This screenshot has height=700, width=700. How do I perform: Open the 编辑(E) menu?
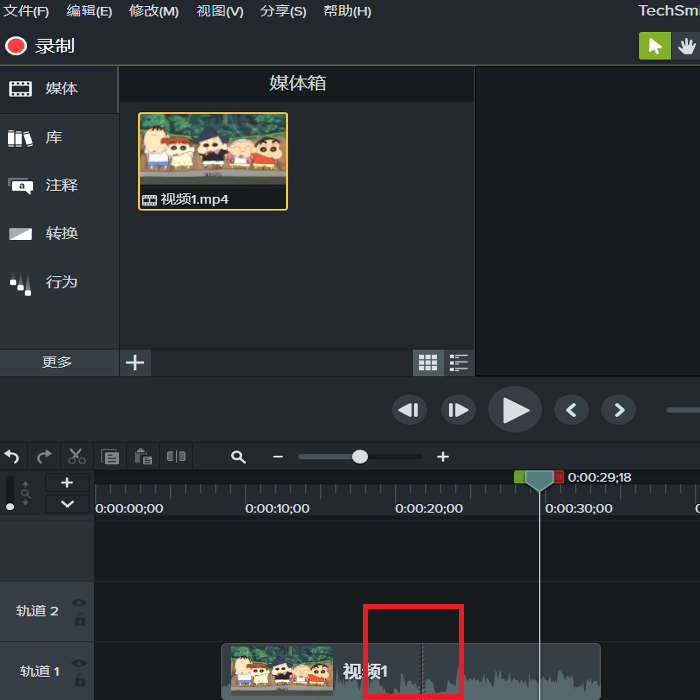point(89,11)
